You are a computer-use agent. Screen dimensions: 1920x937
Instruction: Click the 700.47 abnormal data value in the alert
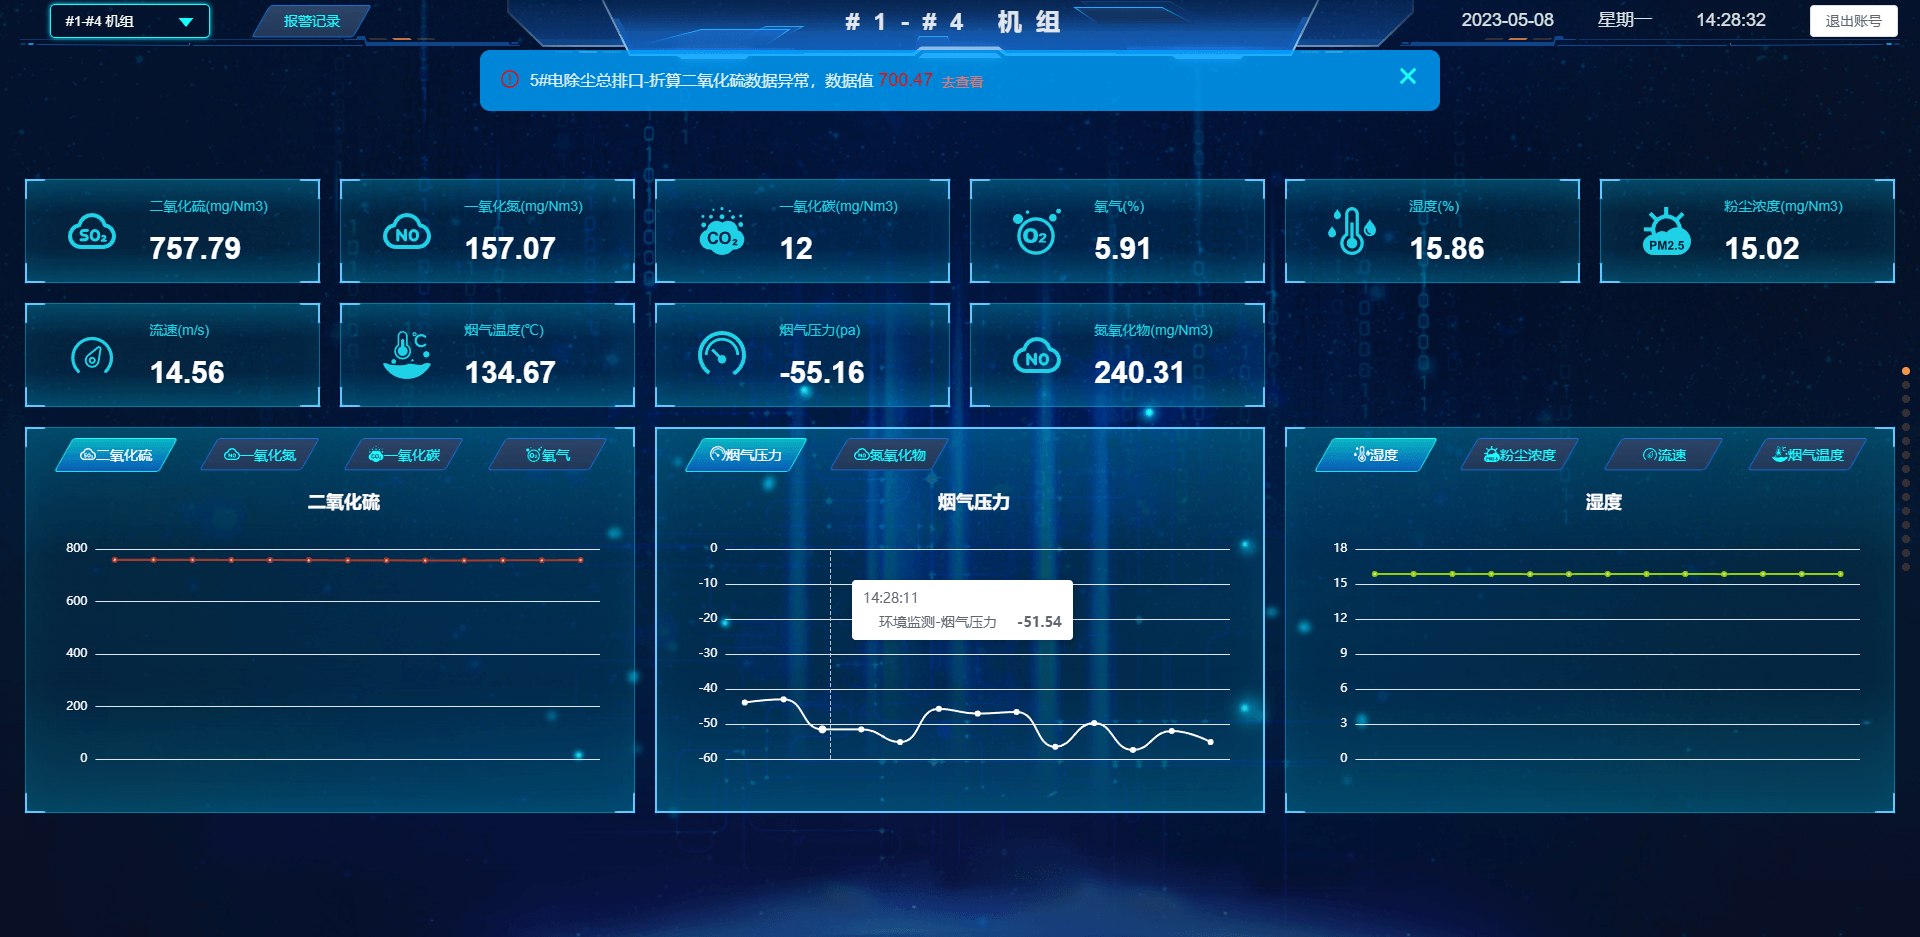point(906,80)
